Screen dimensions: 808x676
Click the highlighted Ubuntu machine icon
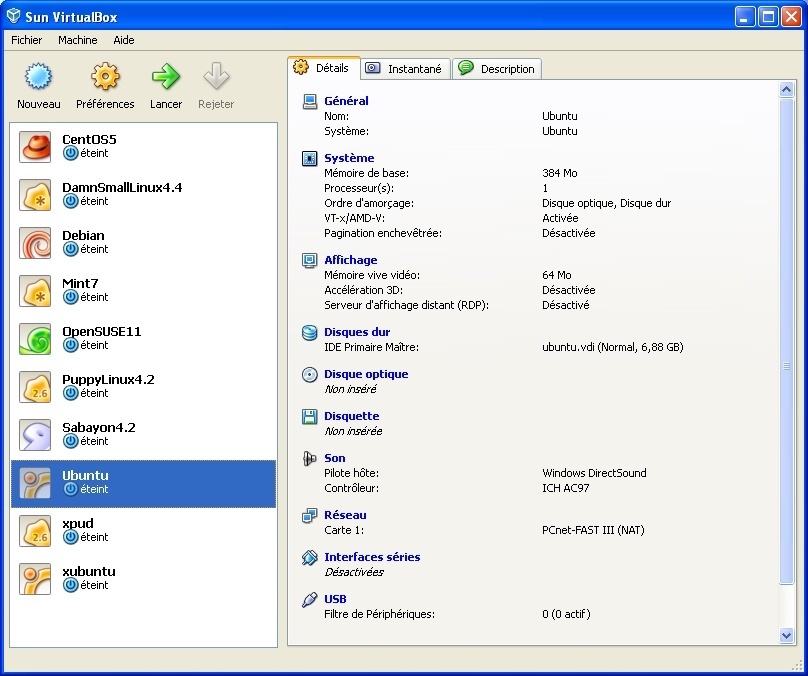click(35, 483)
